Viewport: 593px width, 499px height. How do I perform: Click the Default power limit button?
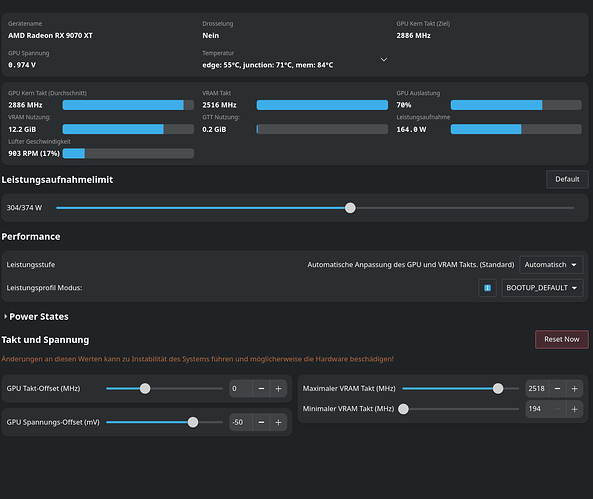pyautogui.click(x=567, y=179)
